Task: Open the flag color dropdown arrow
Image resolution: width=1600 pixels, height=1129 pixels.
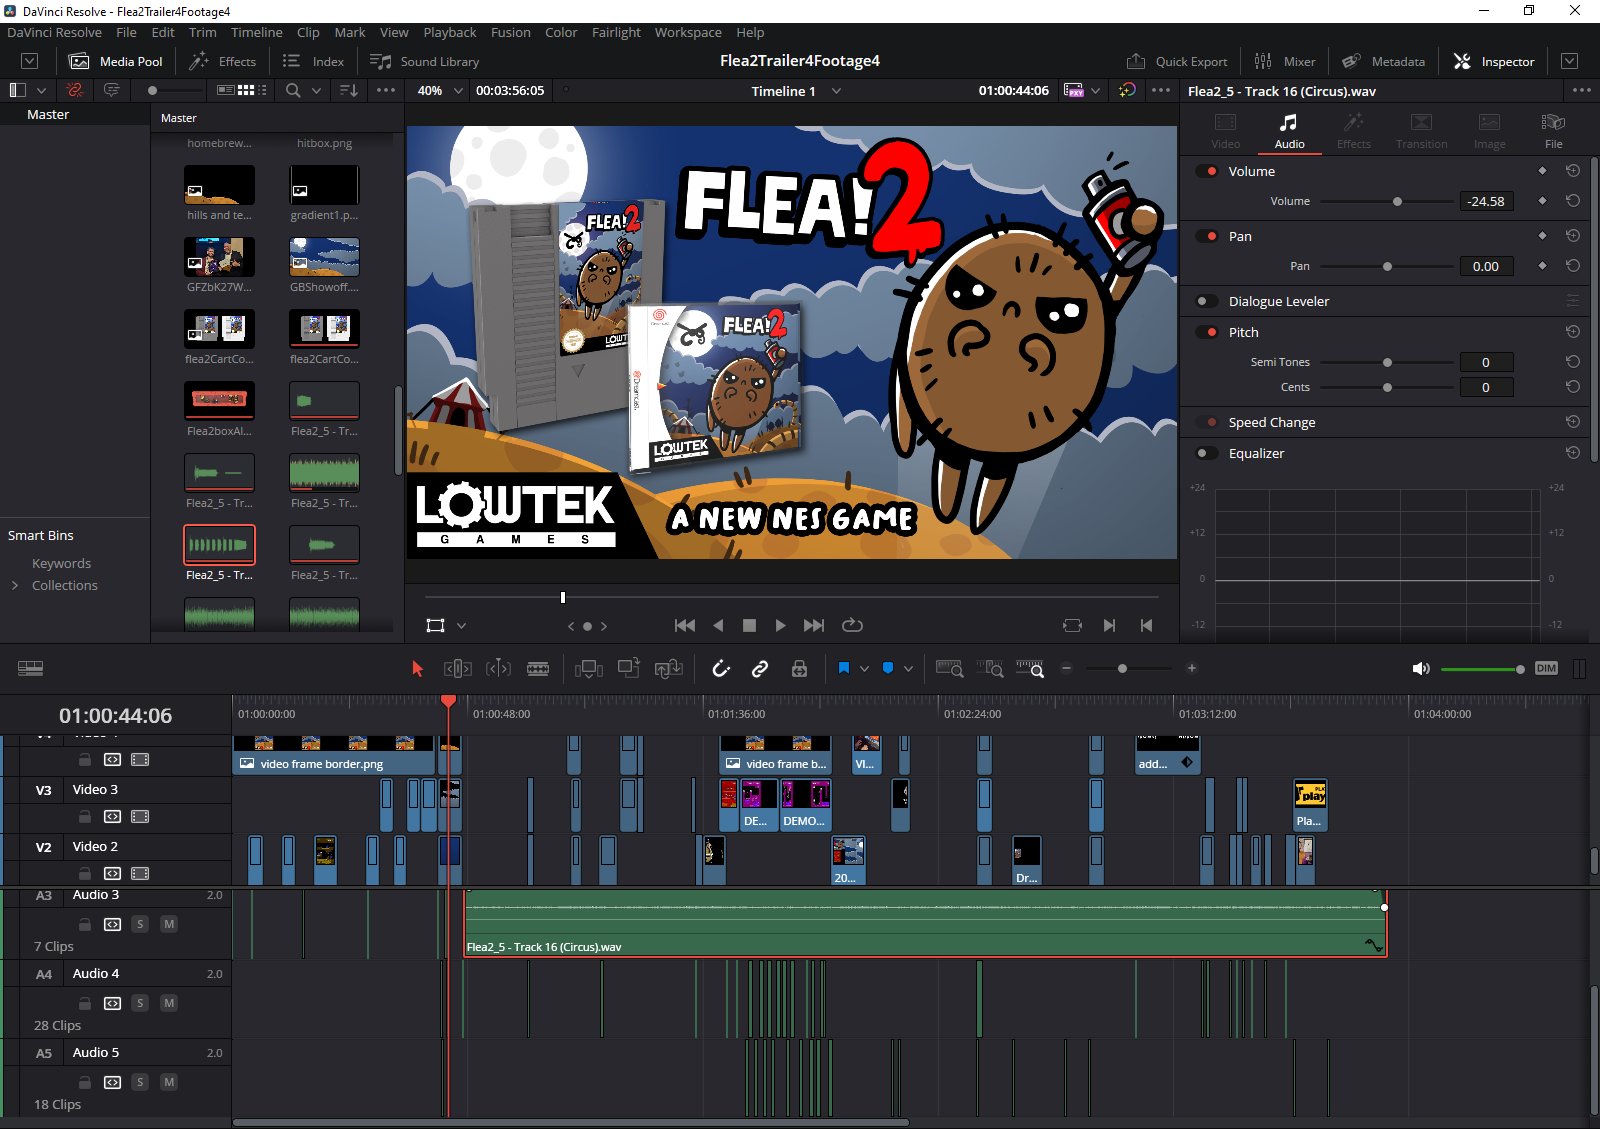Action: pos(864,668)
